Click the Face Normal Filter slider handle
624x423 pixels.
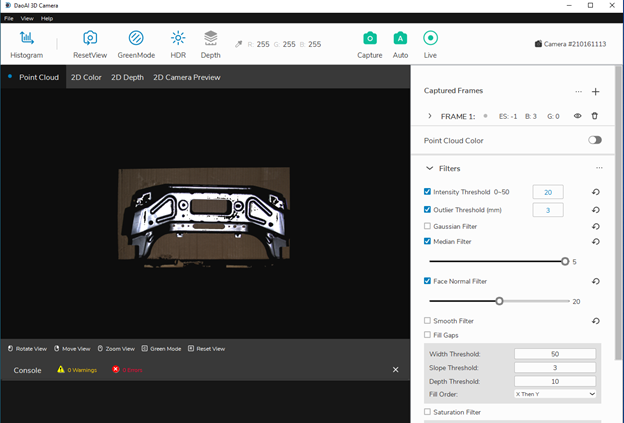tap(499, 301)
